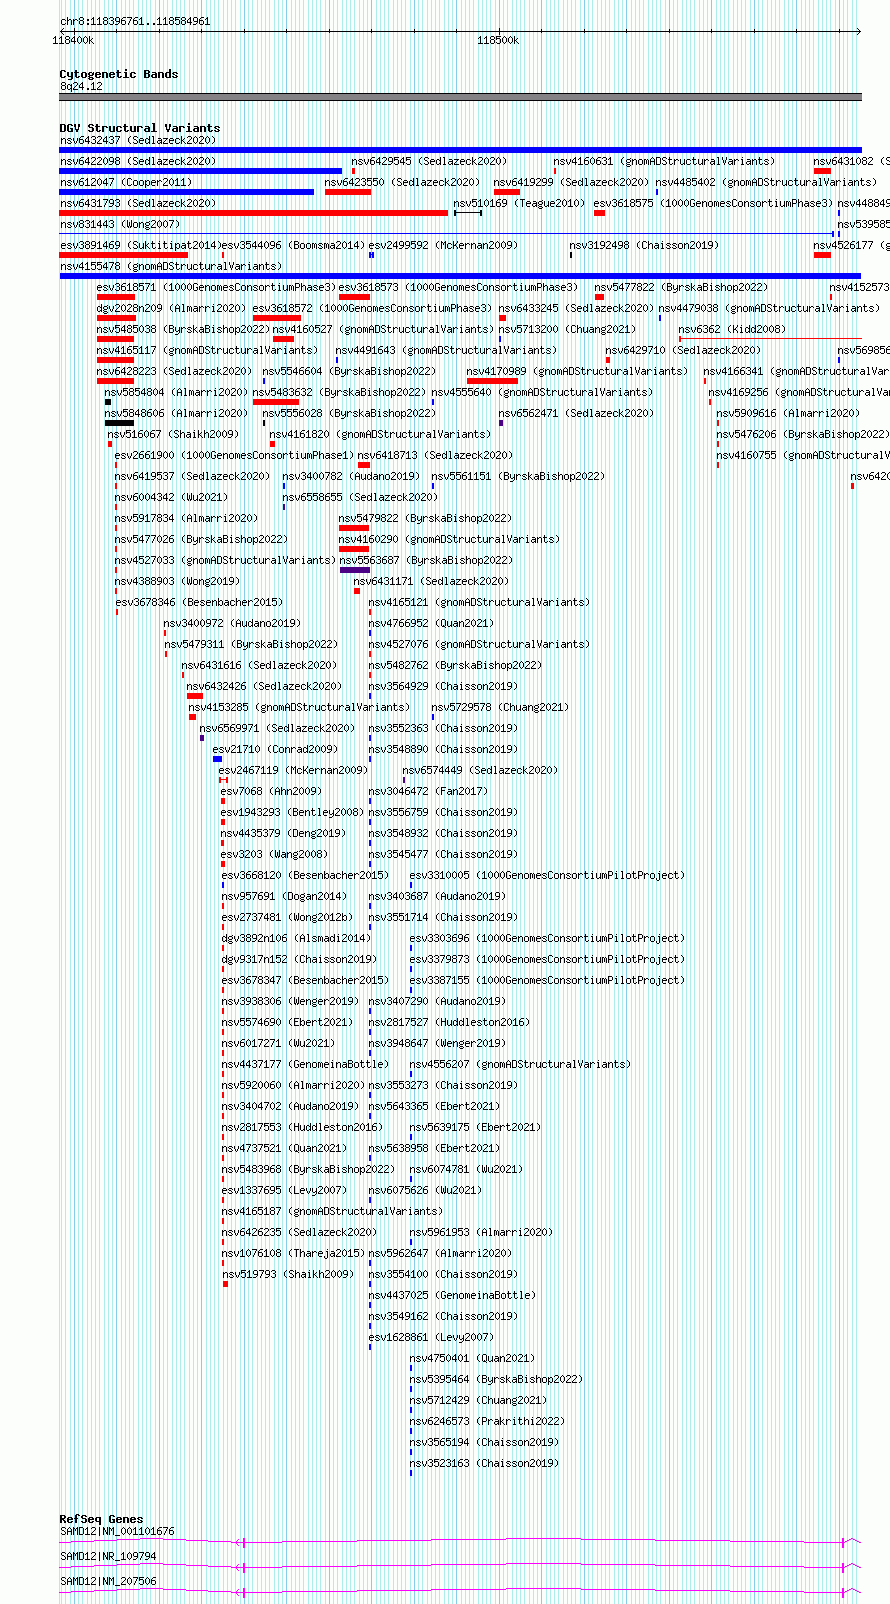Click nsv5477822 (ByrskaBishop2022) label
This screenshot has height=1604, width=890.
point(682,288)
